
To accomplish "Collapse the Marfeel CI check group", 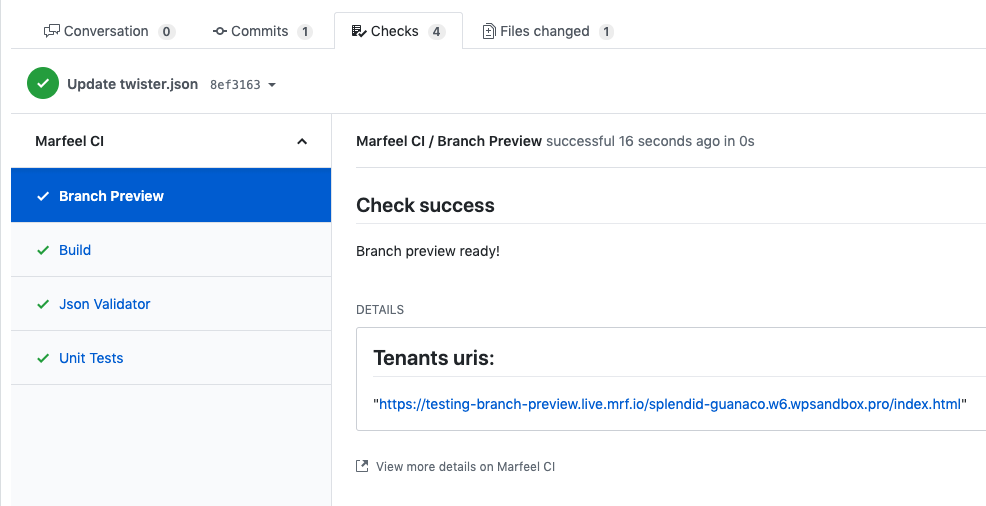I will click(x=302, y=141).
